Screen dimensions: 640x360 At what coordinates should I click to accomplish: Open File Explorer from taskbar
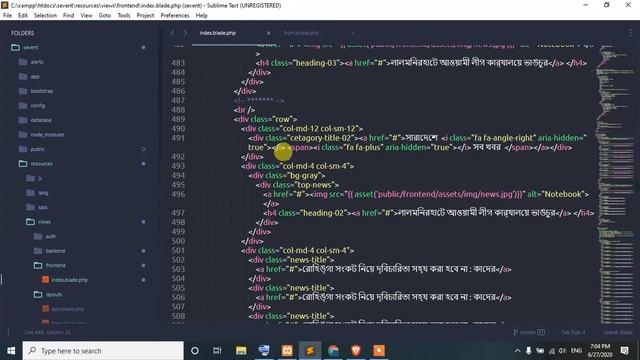click(x=241, y=351)
